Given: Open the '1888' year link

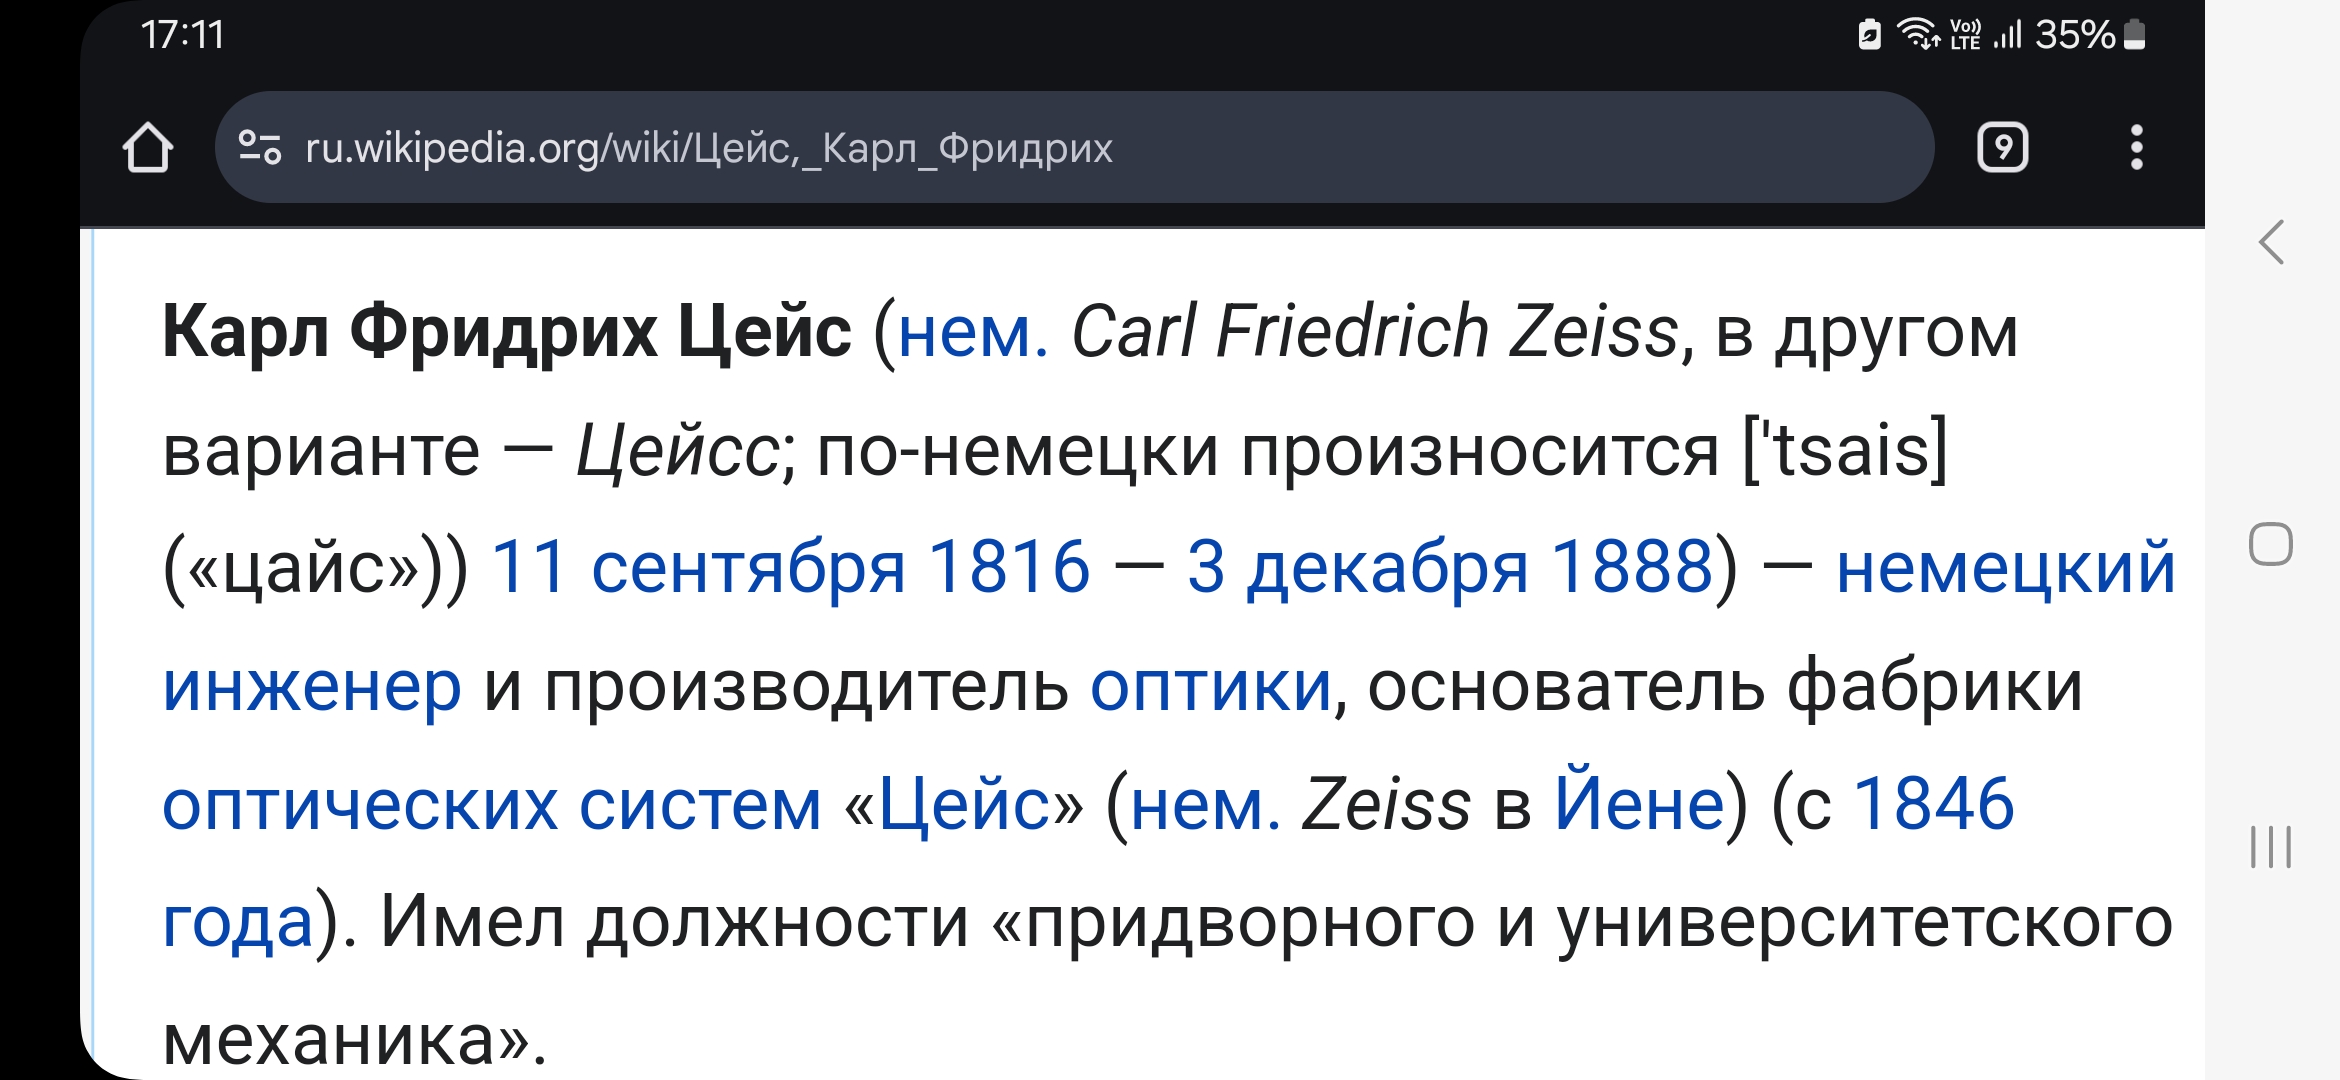Looking at the screenshot, I should point(1632,567).
